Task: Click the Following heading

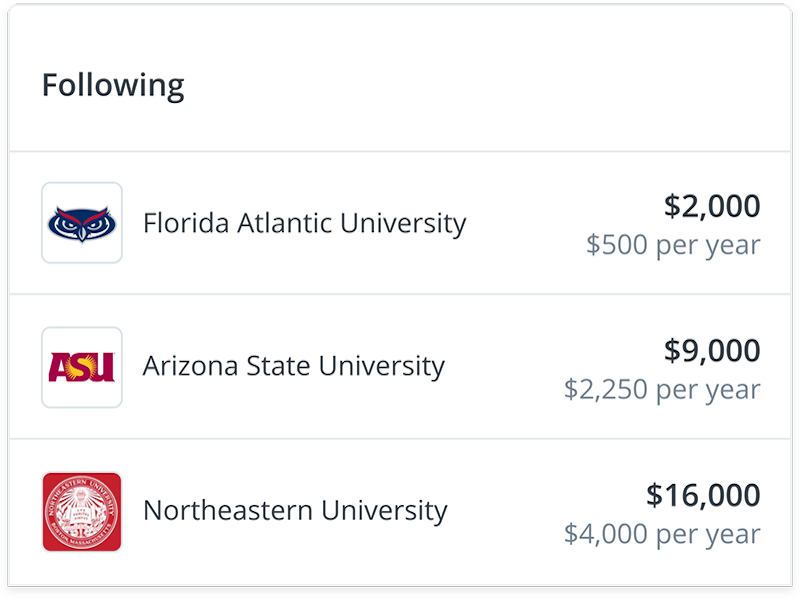Action: 113,85
